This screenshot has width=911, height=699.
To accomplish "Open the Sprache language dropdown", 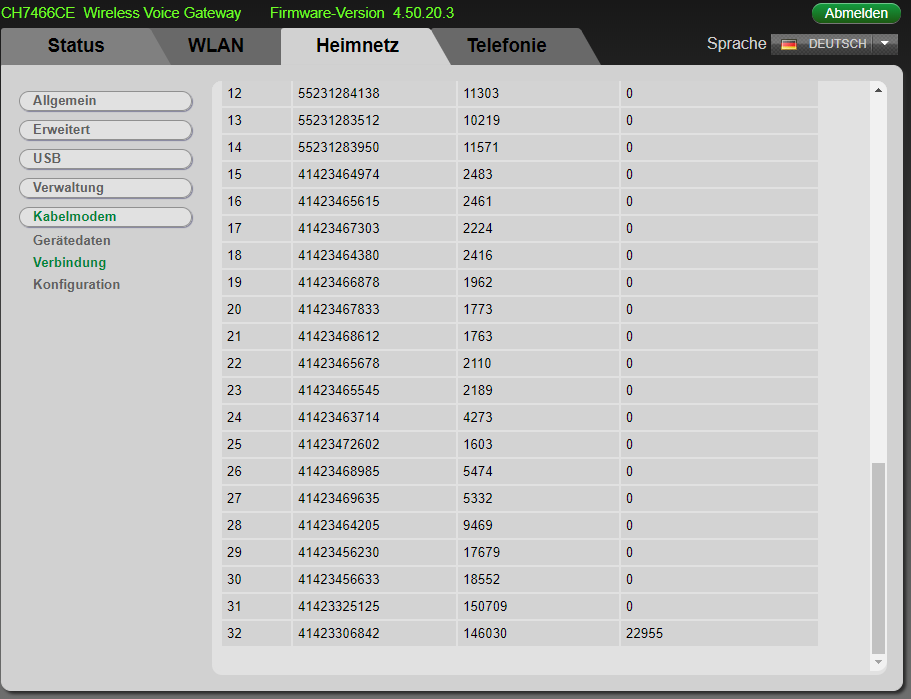I will (834, 44).
